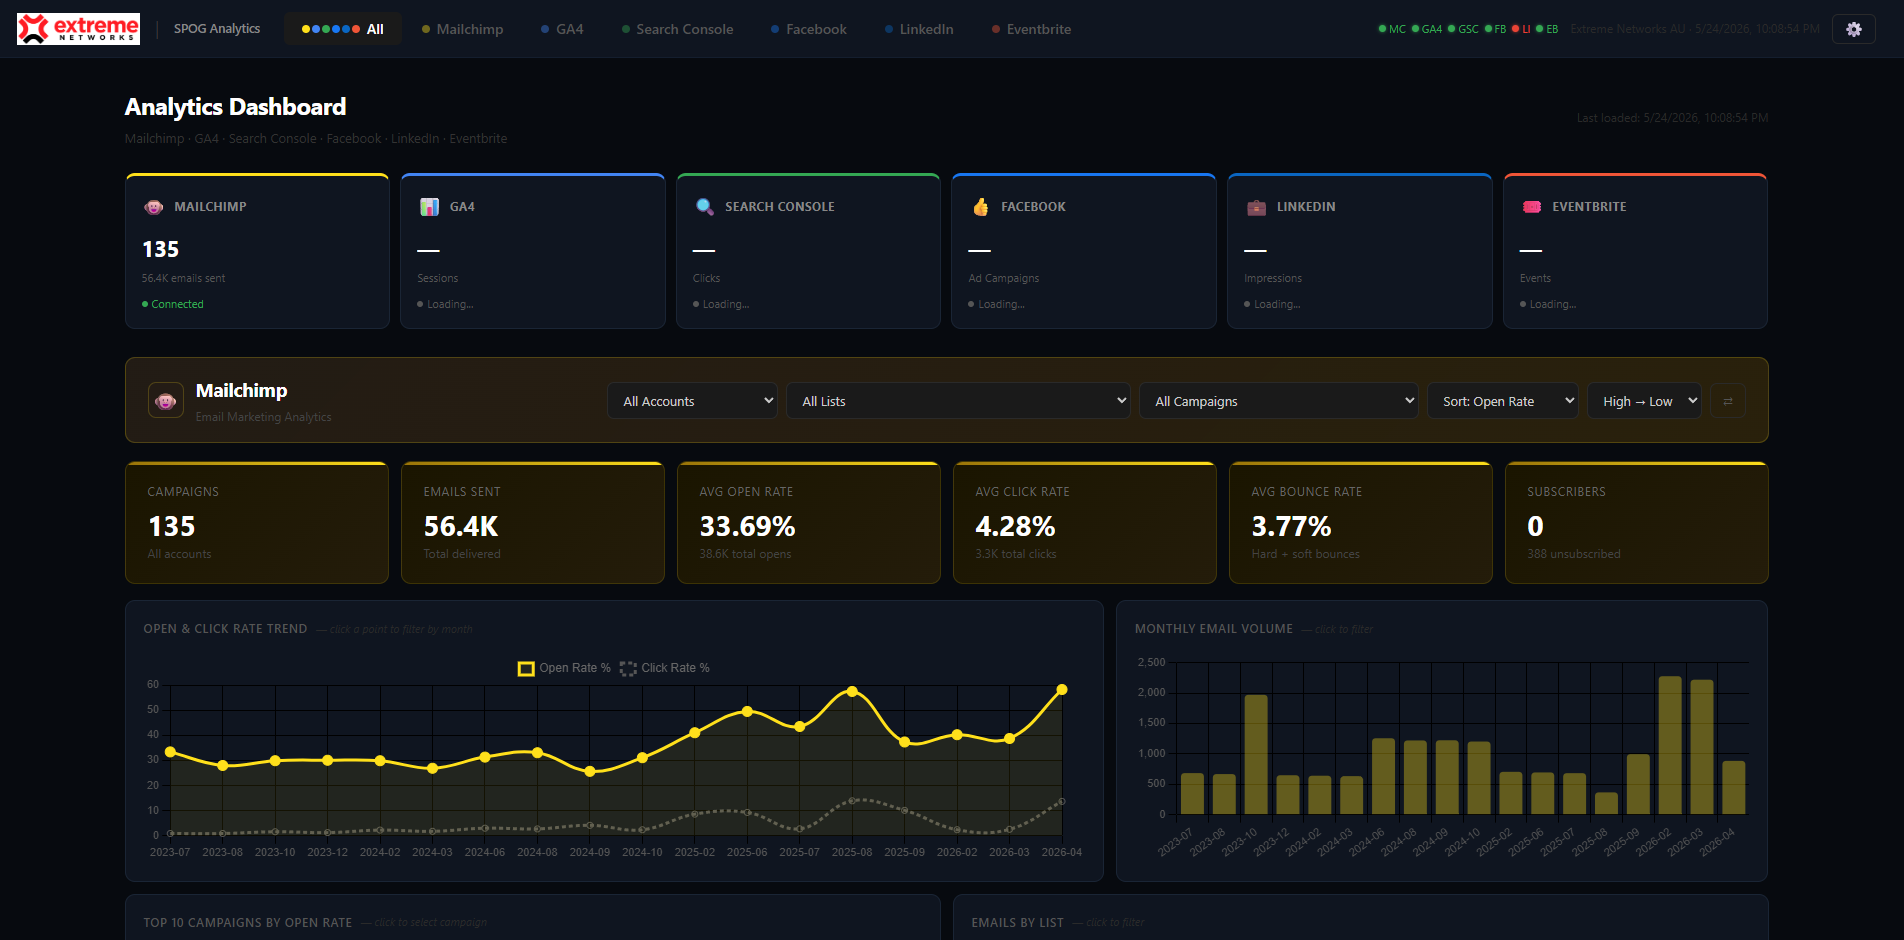This screenshot has width=1904, height=940.
Task: Click the monkey icon beside Email Marketing Analytics
Action: [x=166, y=400]
